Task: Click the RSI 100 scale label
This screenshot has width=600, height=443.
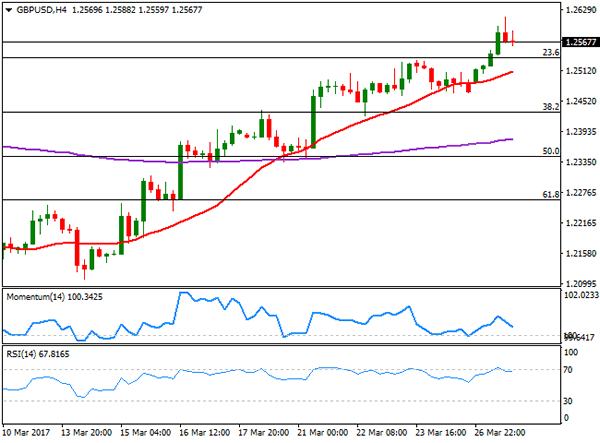Action: [x=571, y=352]
